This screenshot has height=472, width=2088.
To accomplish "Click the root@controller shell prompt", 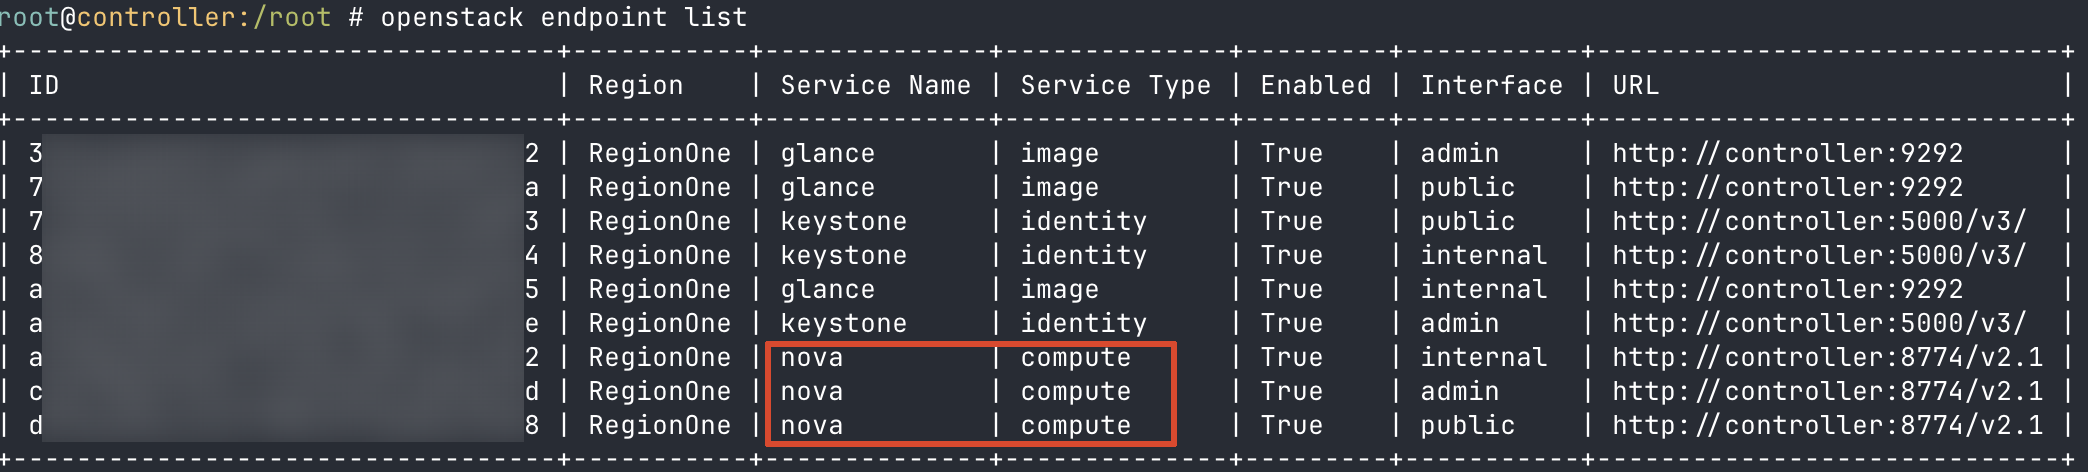I will 165,18.
